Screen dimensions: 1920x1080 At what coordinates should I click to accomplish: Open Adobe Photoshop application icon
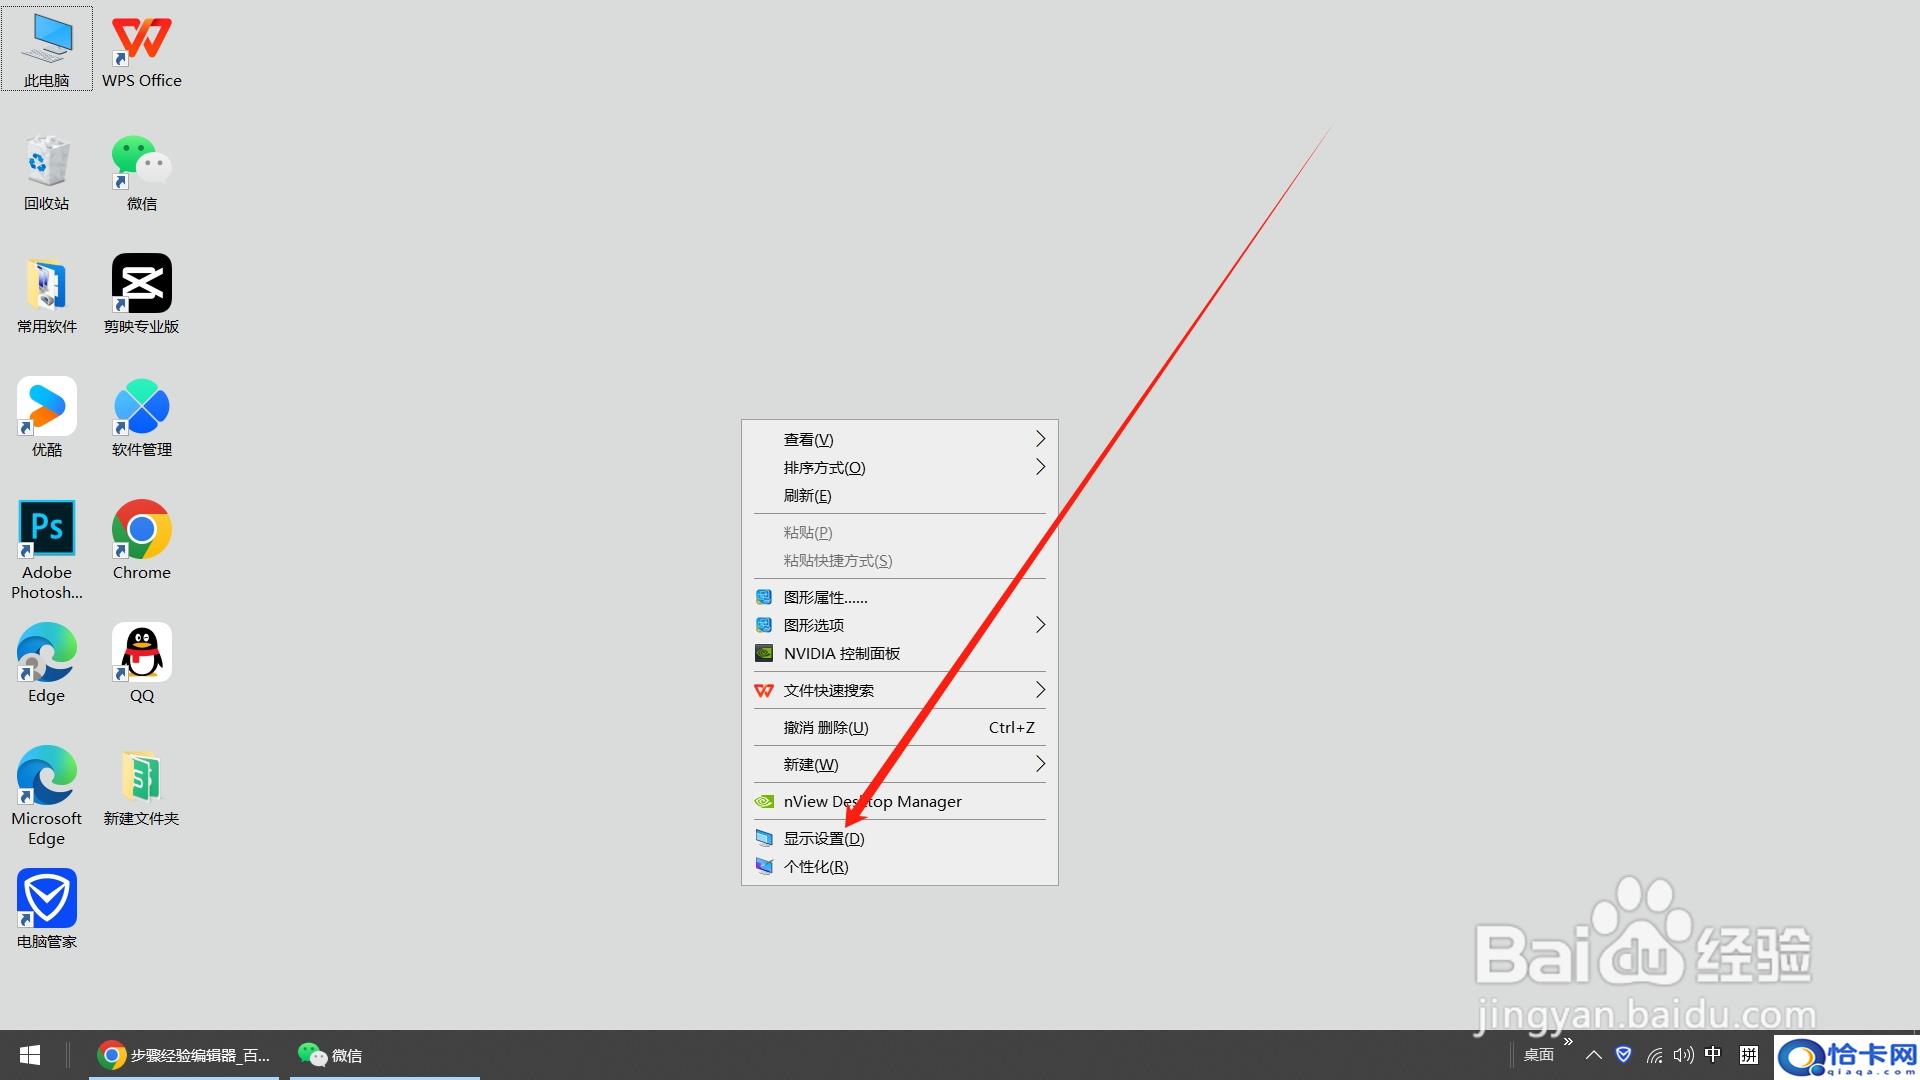(46, 527)
